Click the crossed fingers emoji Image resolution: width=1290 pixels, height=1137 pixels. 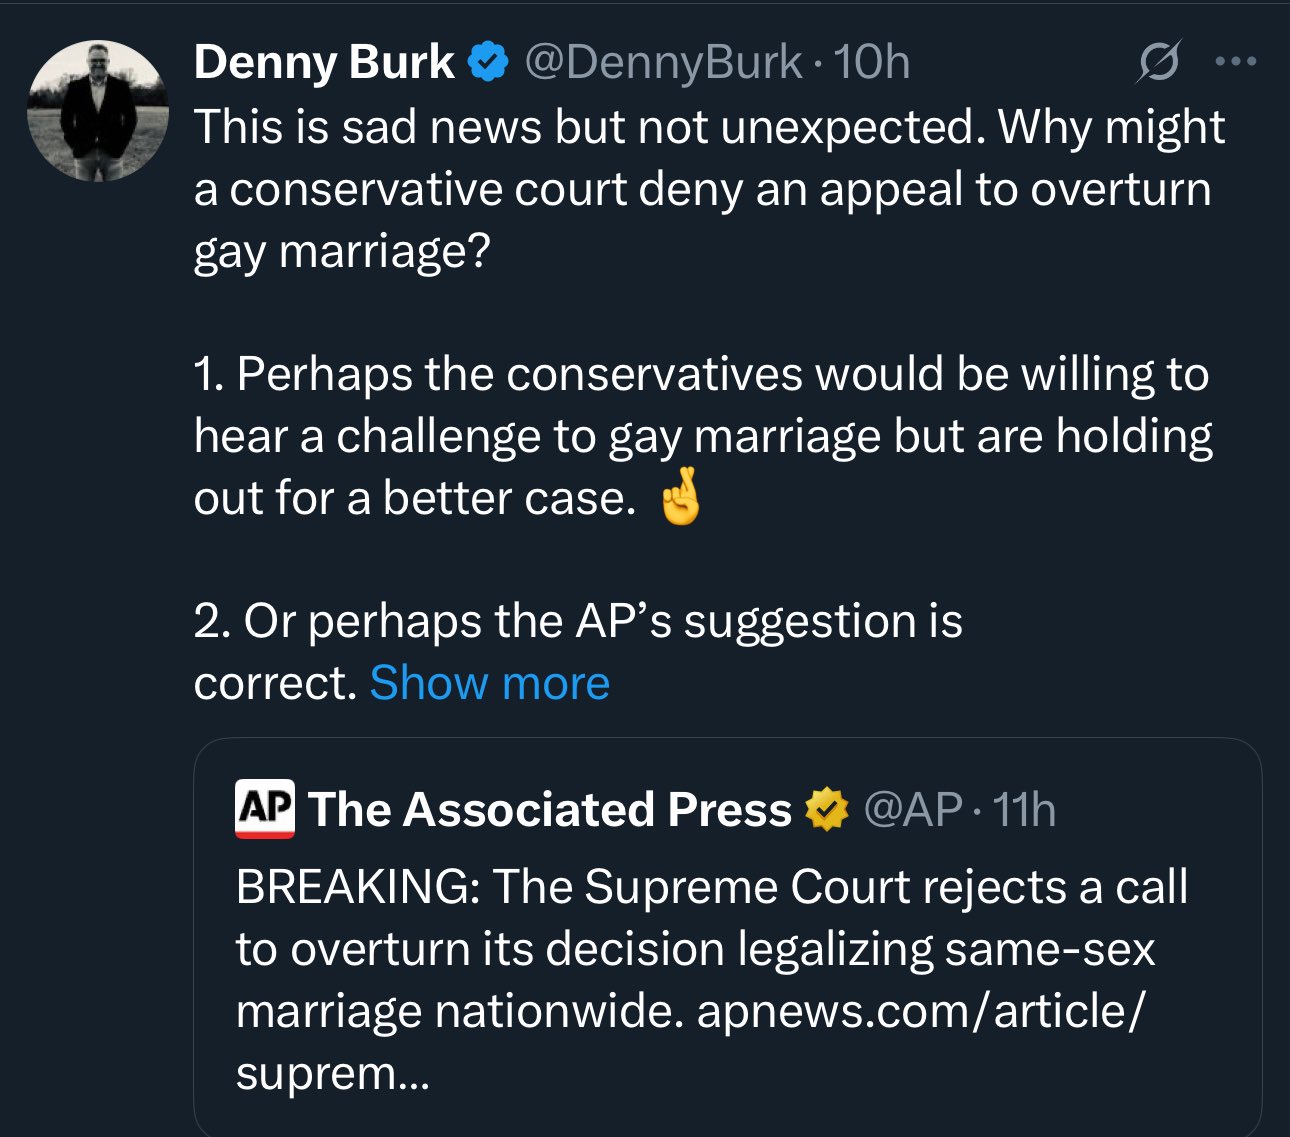[680, 497]
